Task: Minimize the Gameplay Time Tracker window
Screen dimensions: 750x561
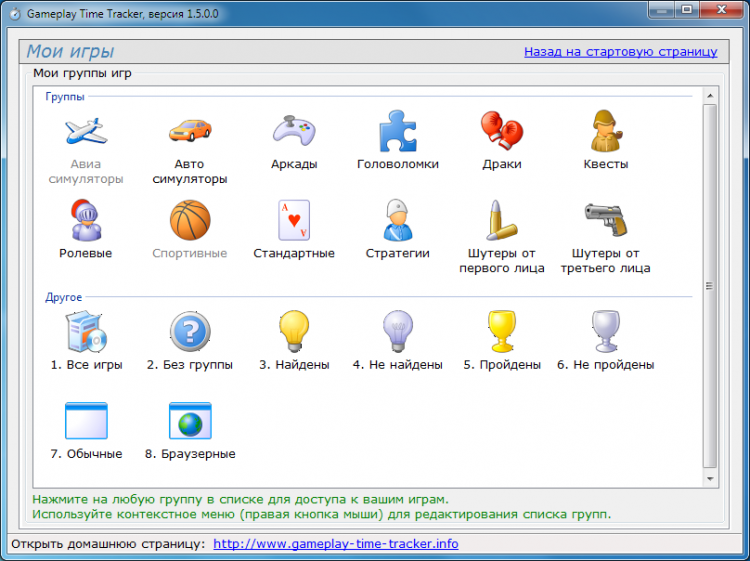Action: [x=662, y=11]
